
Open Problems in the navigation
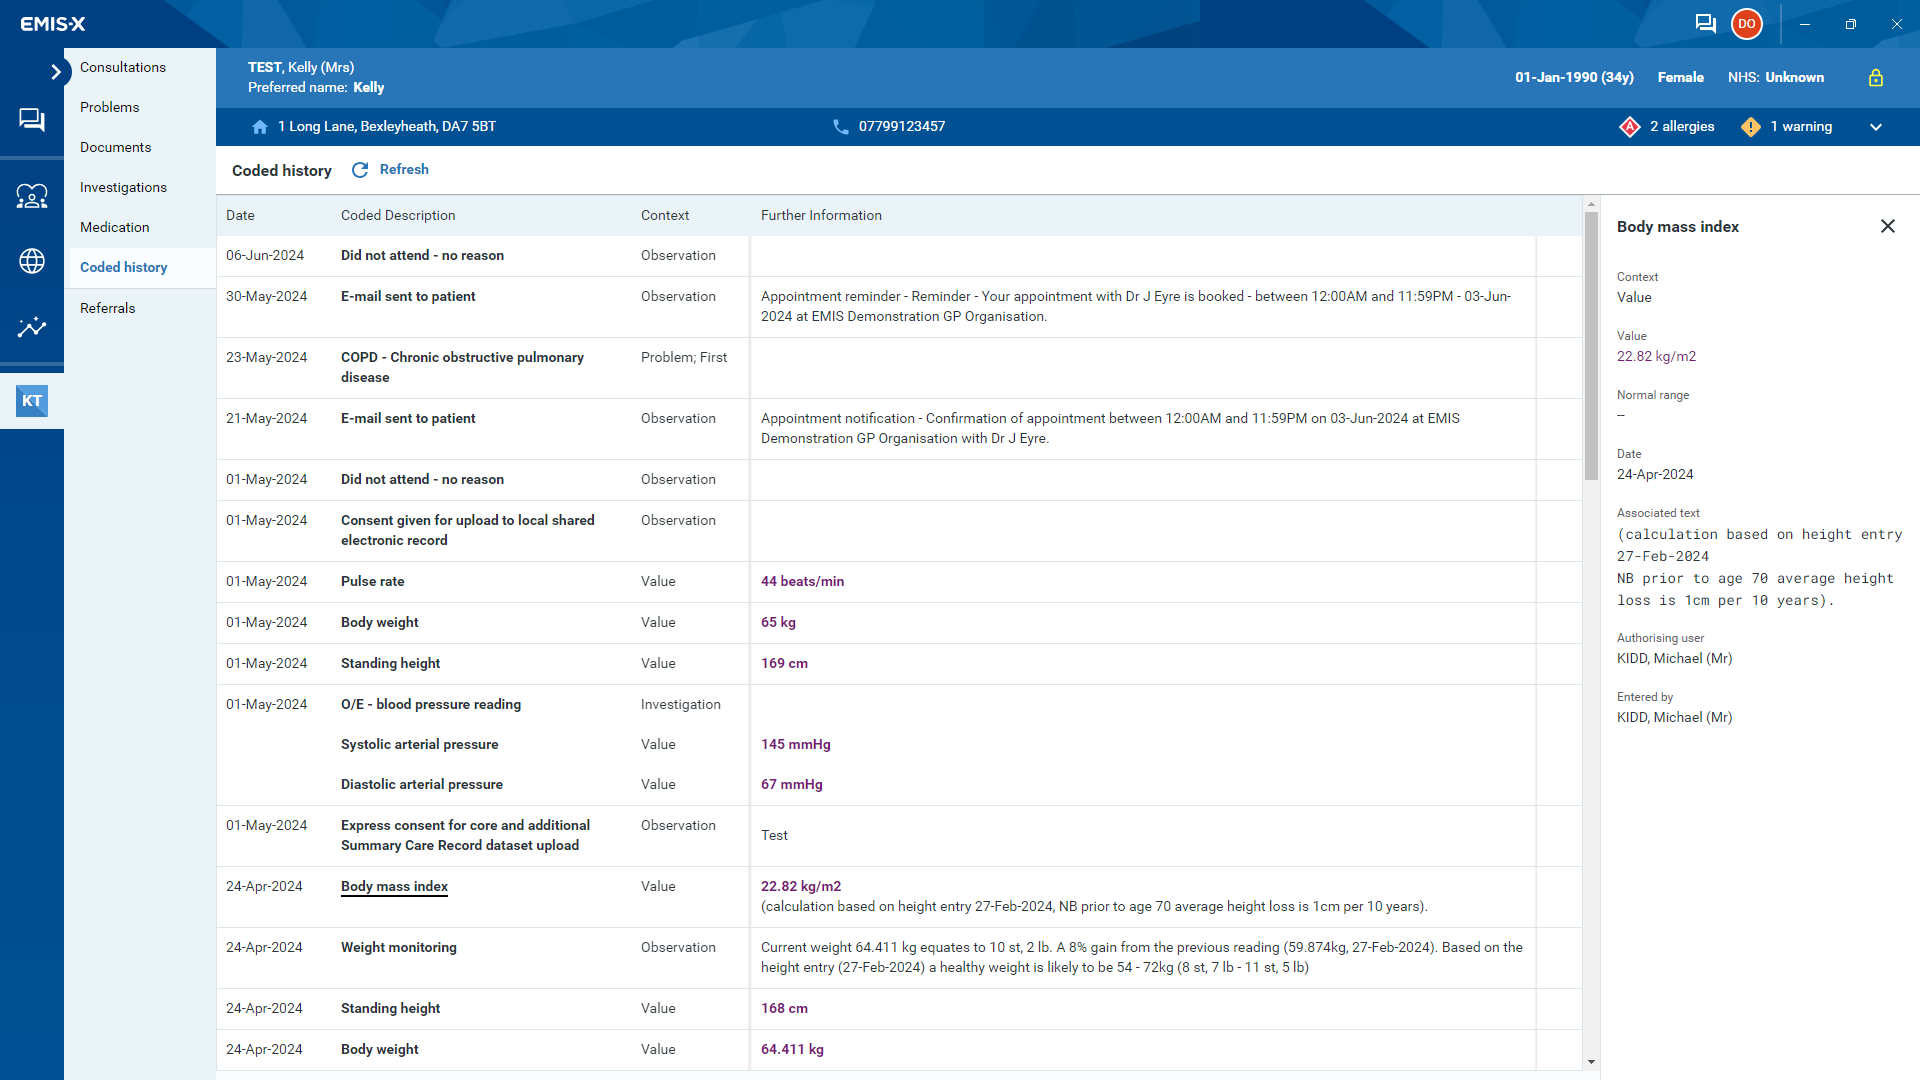point(110,107)
